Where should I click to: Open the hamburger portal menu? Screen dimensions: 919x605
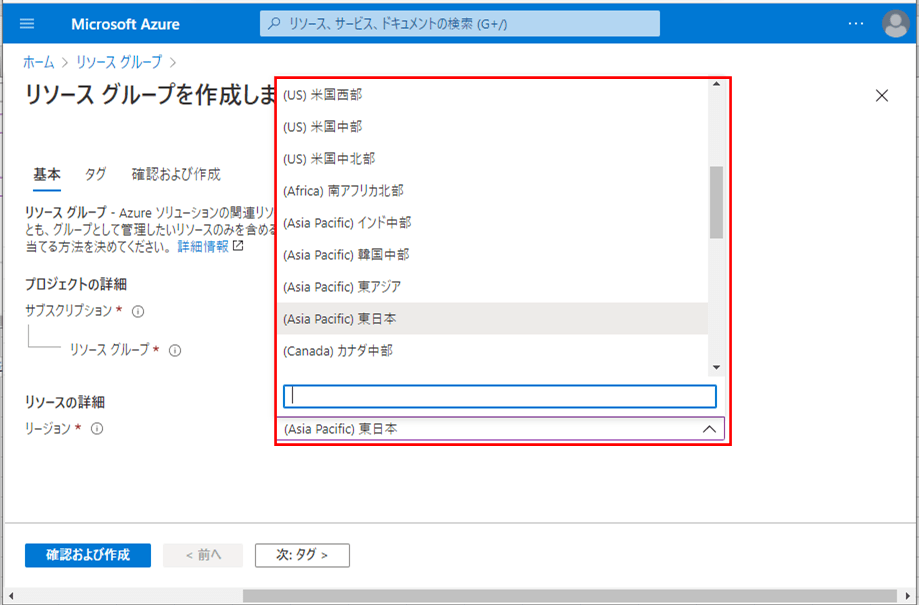pos(27,23)
